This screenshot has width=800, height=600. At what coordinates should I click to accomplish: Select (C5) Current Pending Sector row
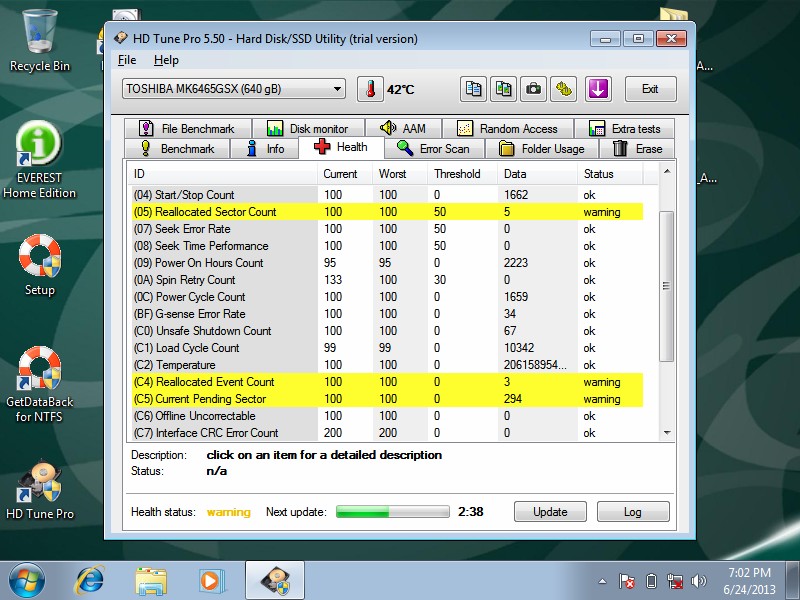(388, 399)
